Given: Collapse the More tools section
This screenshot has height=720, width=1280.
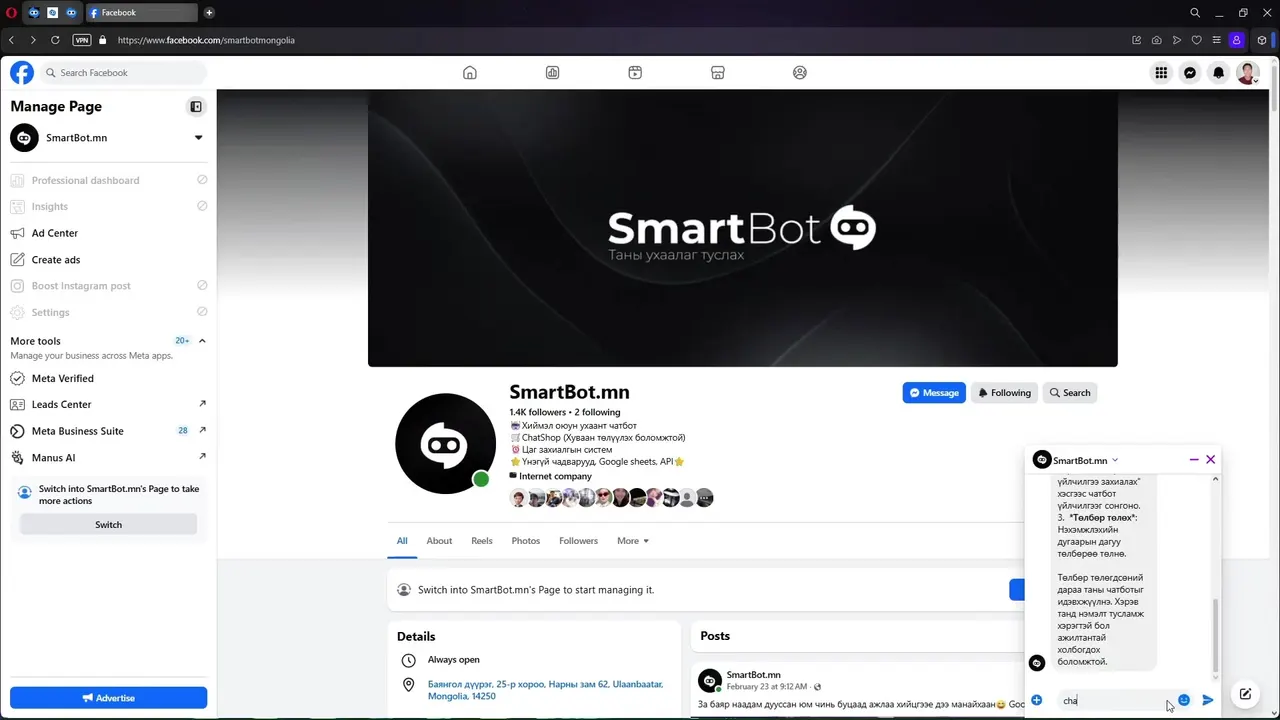Looking at the screenshot, I should (202, 341).
